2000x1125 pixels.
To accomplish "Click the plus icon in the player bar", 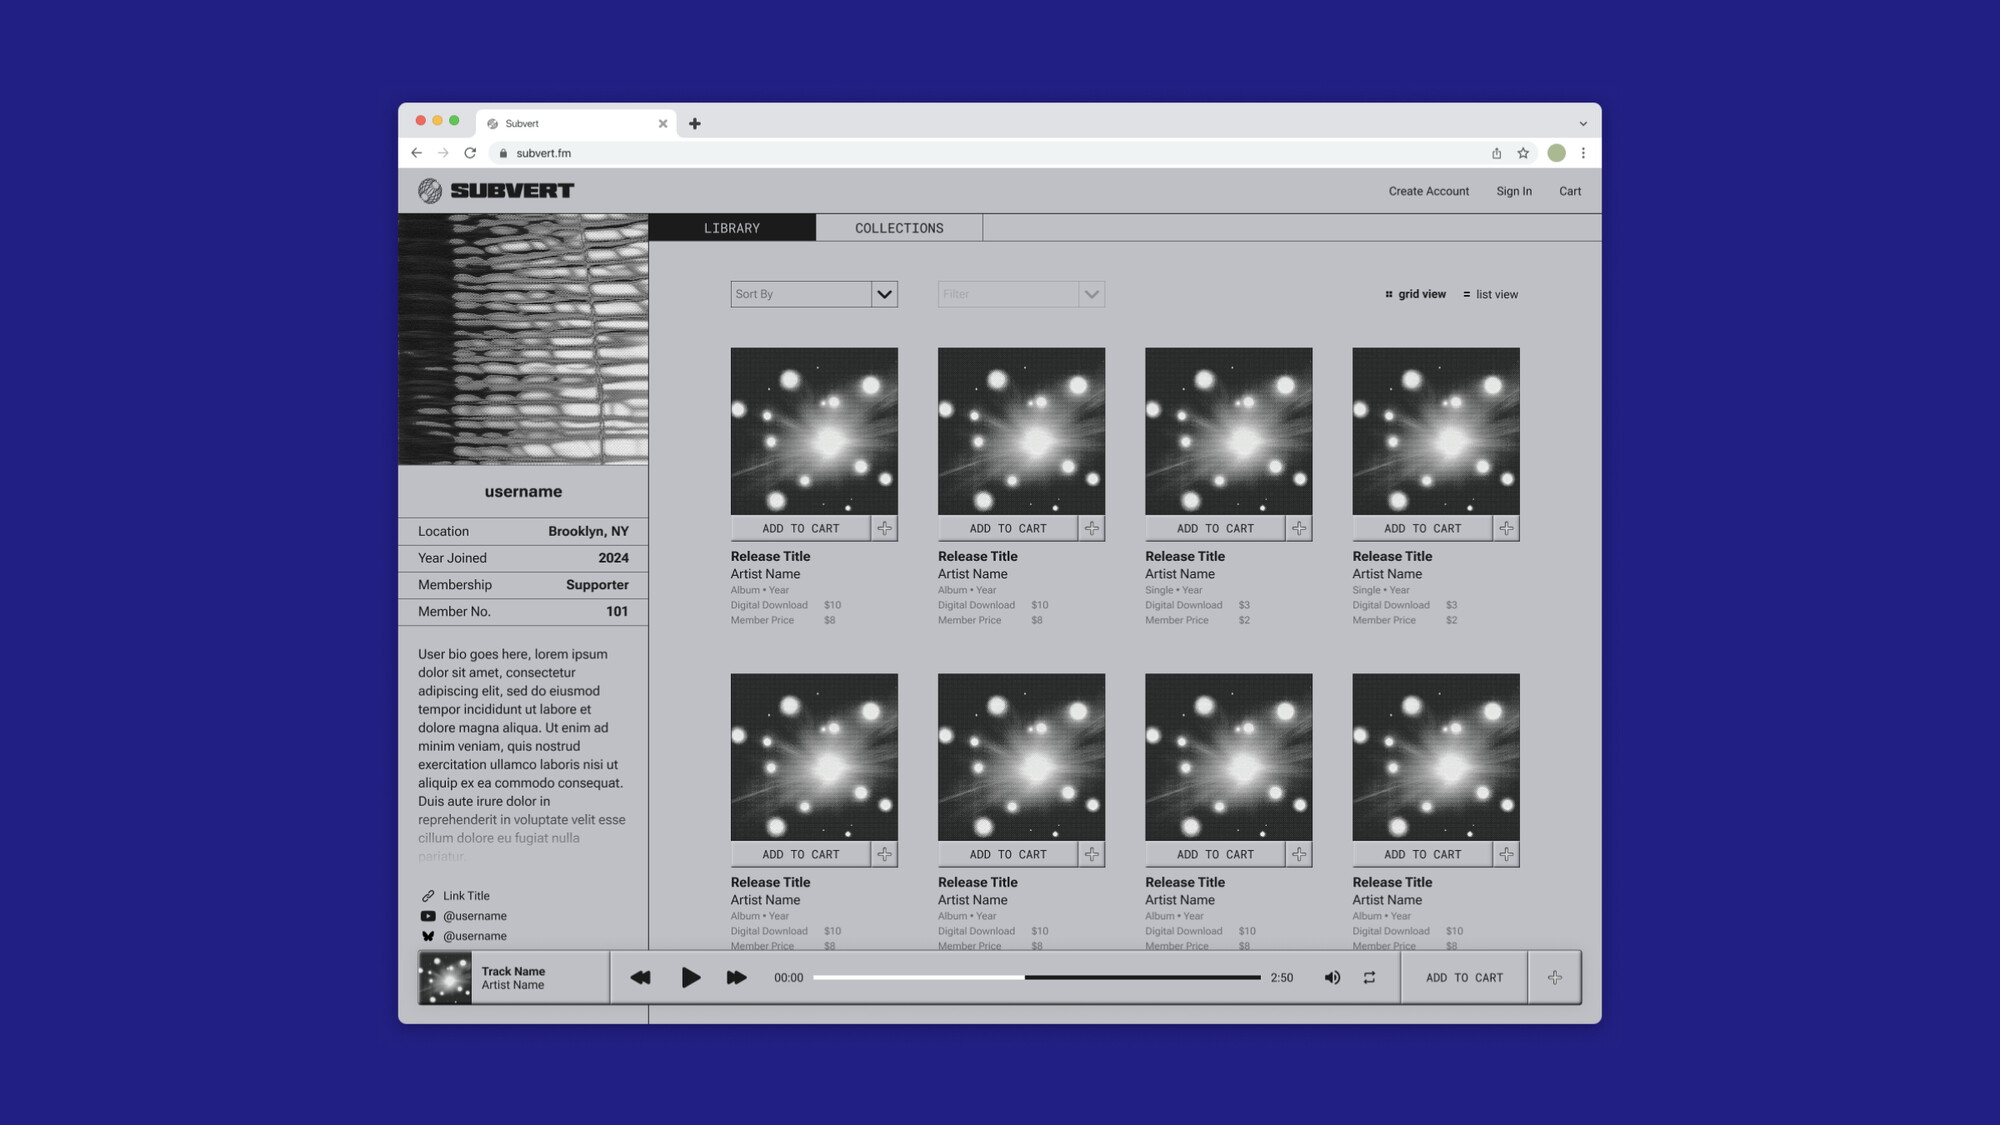I will tap(1554, 977).
